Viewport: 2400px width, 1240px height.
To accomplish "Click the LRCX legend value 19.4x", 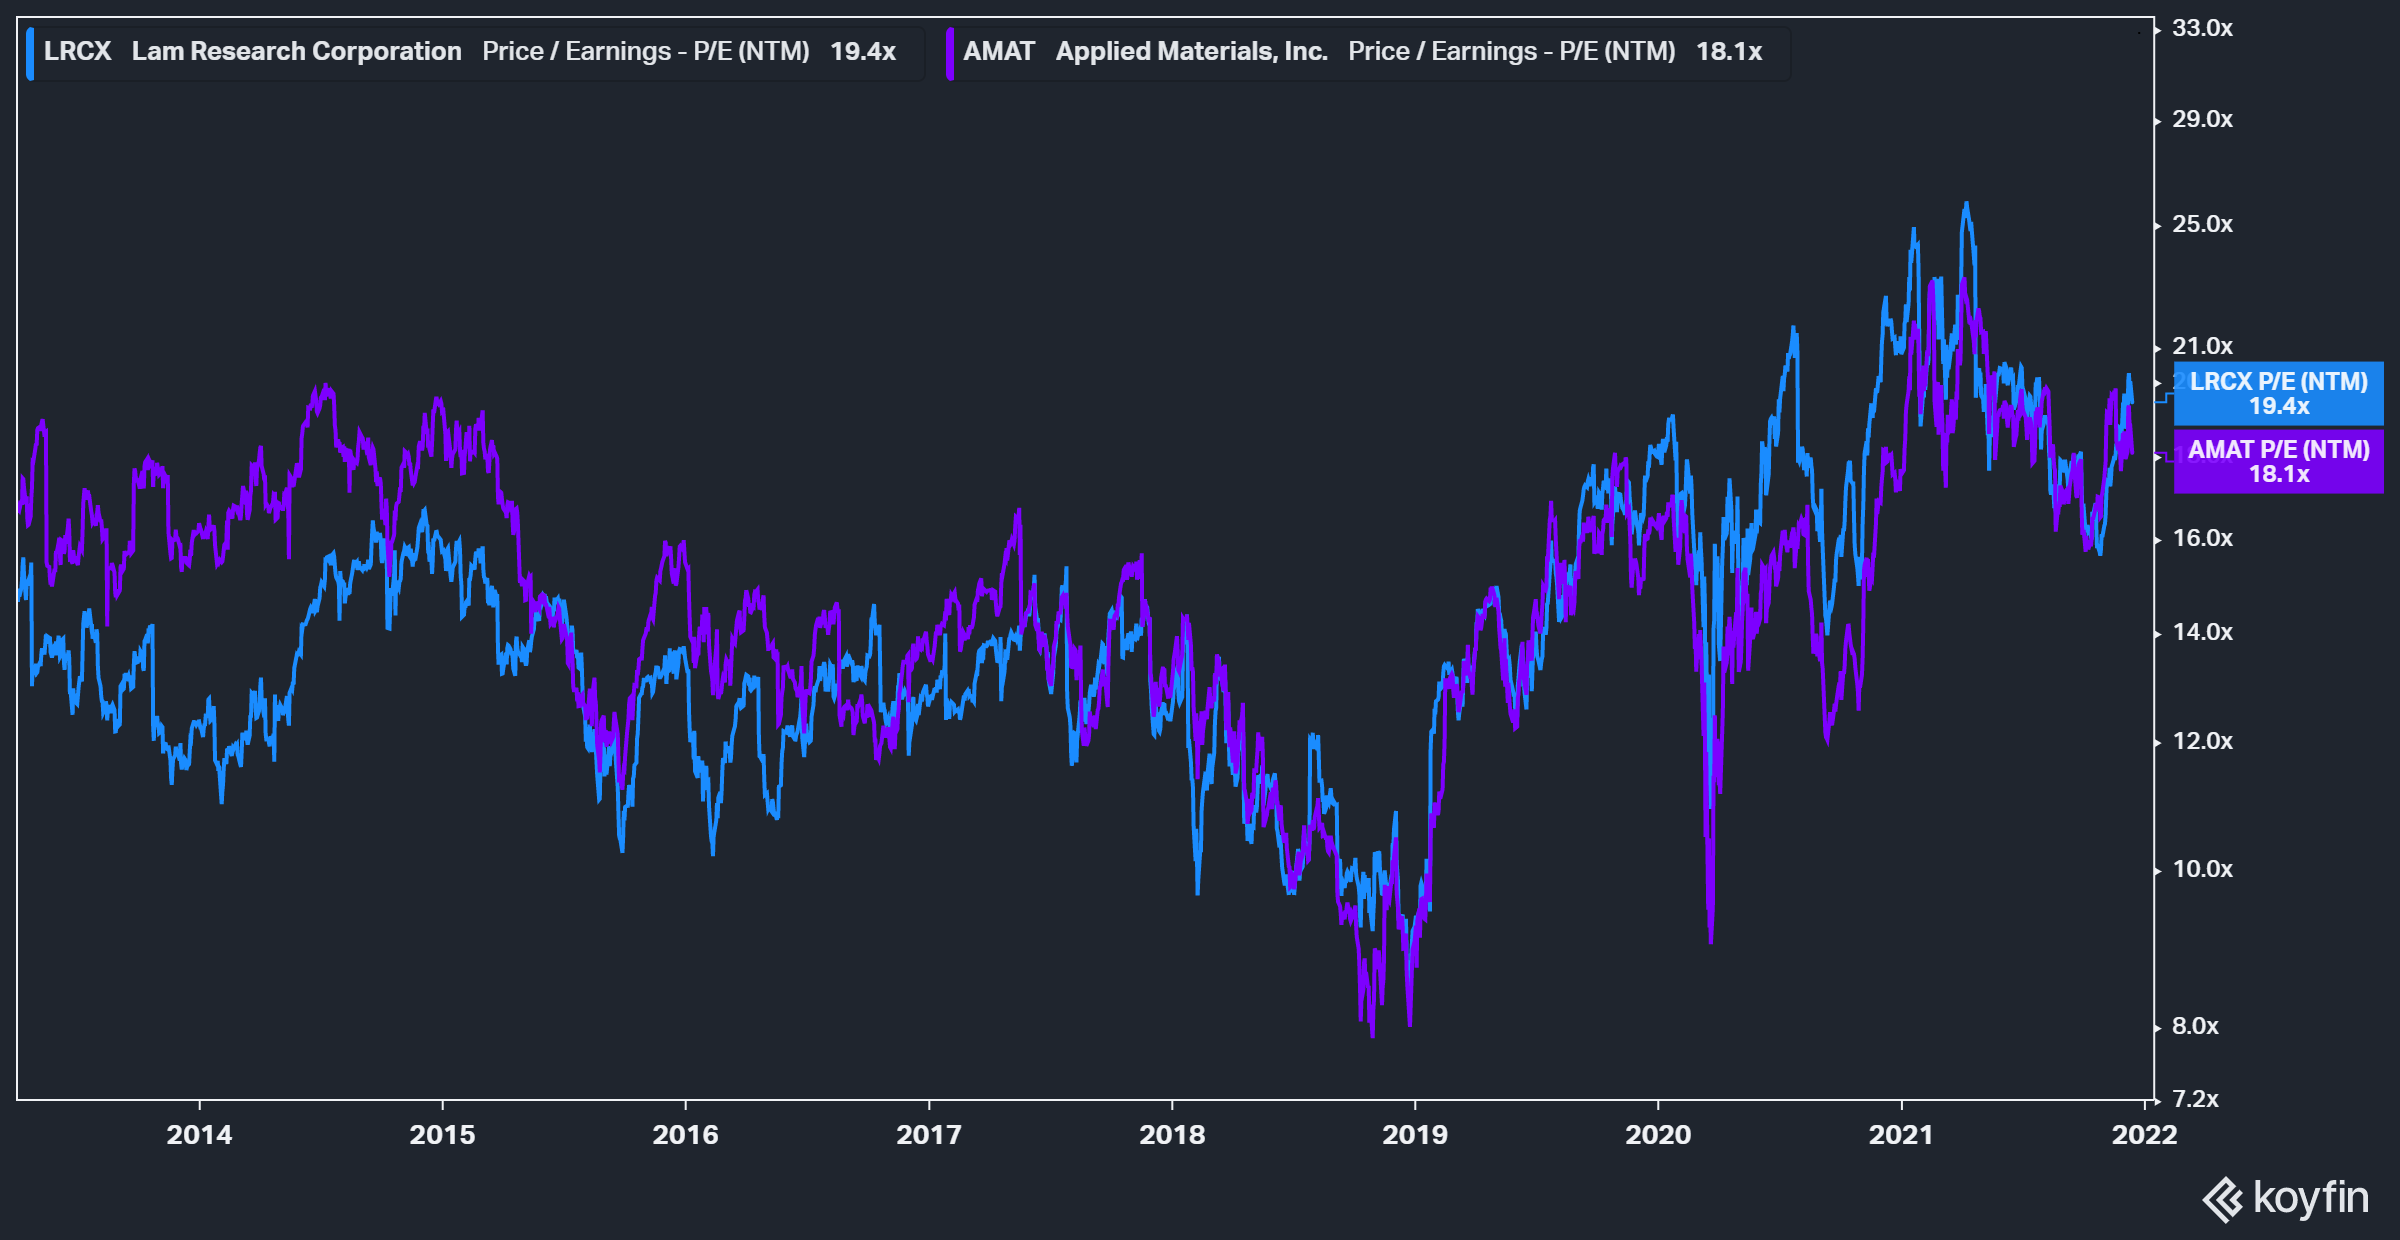I will tap(862, 51).
